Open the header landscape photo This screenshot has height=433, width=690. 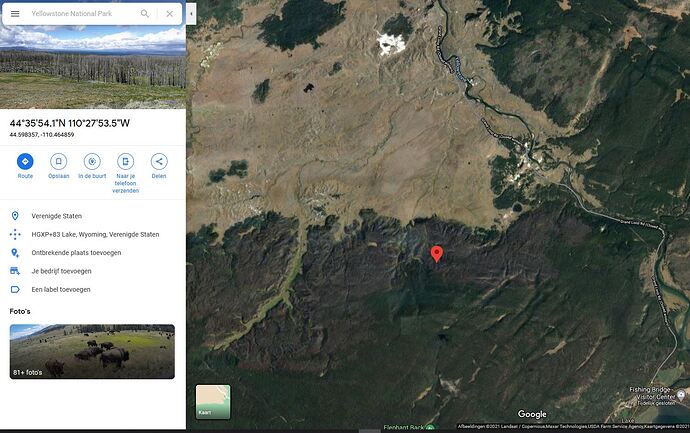click(x=93, y=66)
